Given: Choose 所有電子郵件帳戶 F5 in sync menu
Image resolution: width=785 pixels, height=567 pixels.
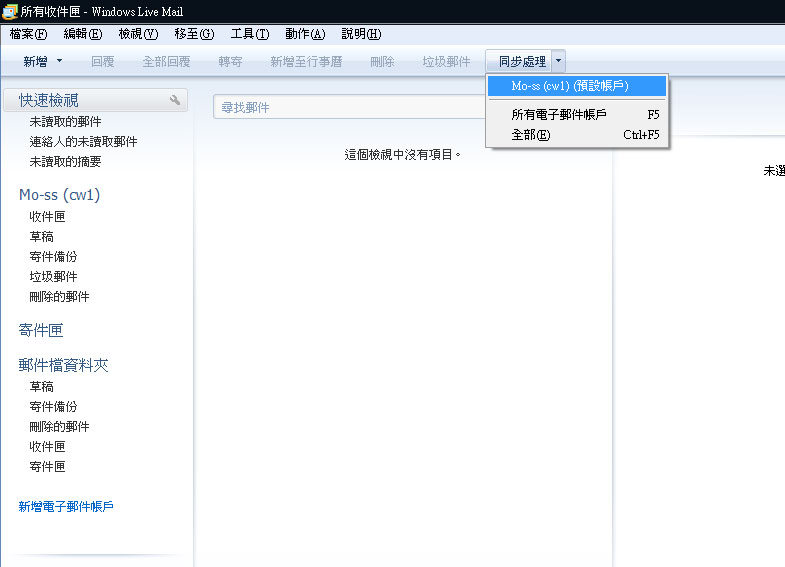Looking at the screenshot, I should pos(577,115).
